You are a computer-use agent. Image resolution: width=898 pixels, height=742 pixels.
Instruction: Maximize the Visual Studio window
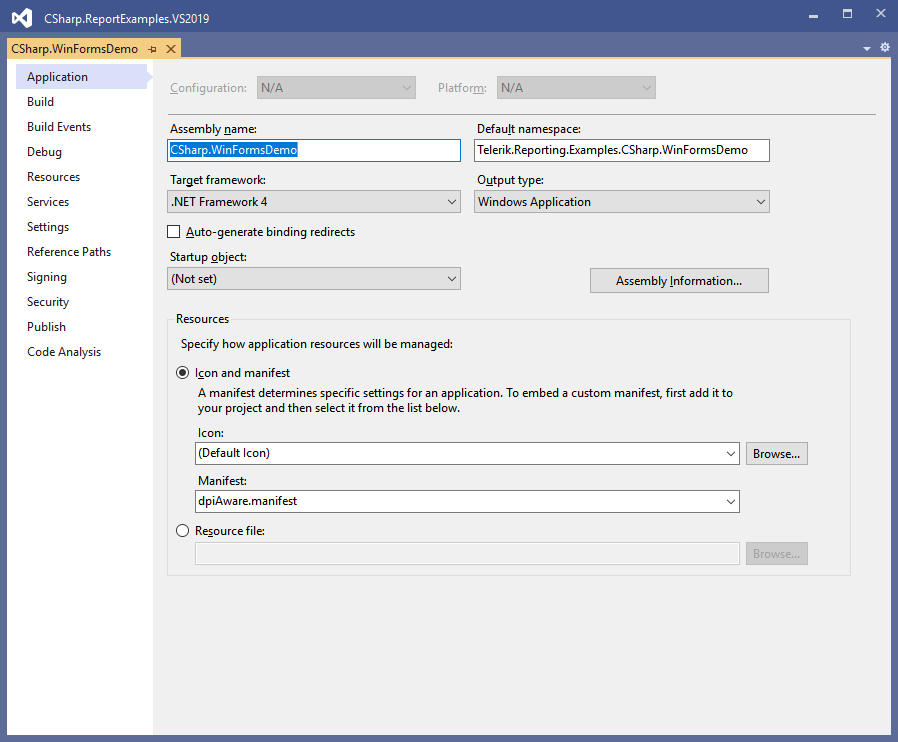click(x=847, y=14)
